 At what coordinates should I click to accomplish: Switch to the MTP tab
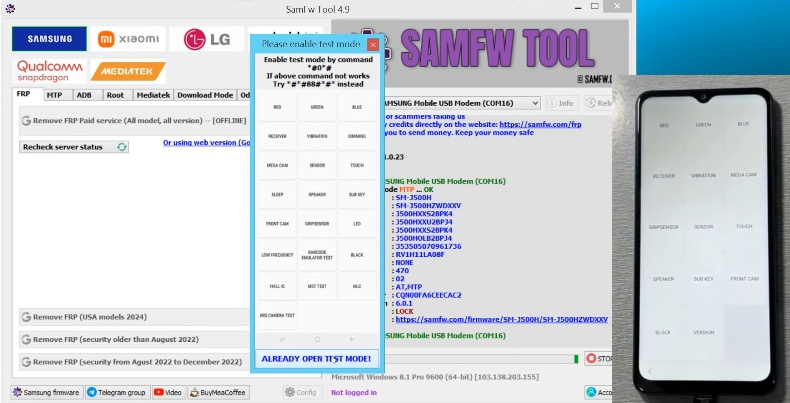click(x=54, y=95)
